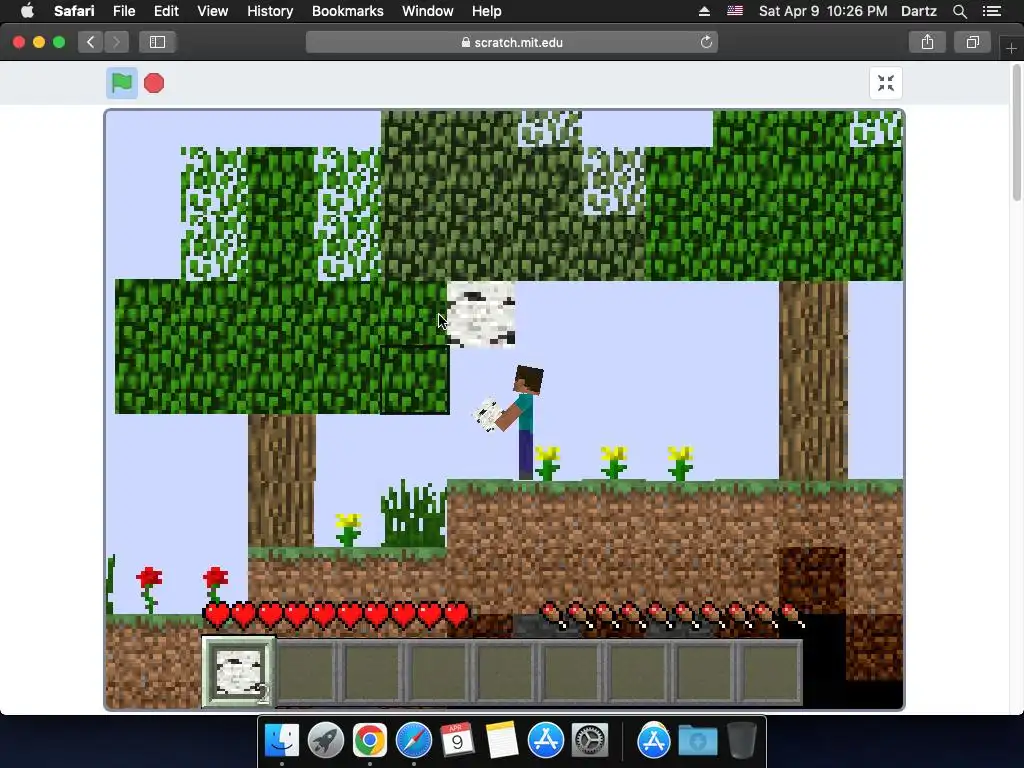Go forward with Safari forward arrow

(116, 42)
